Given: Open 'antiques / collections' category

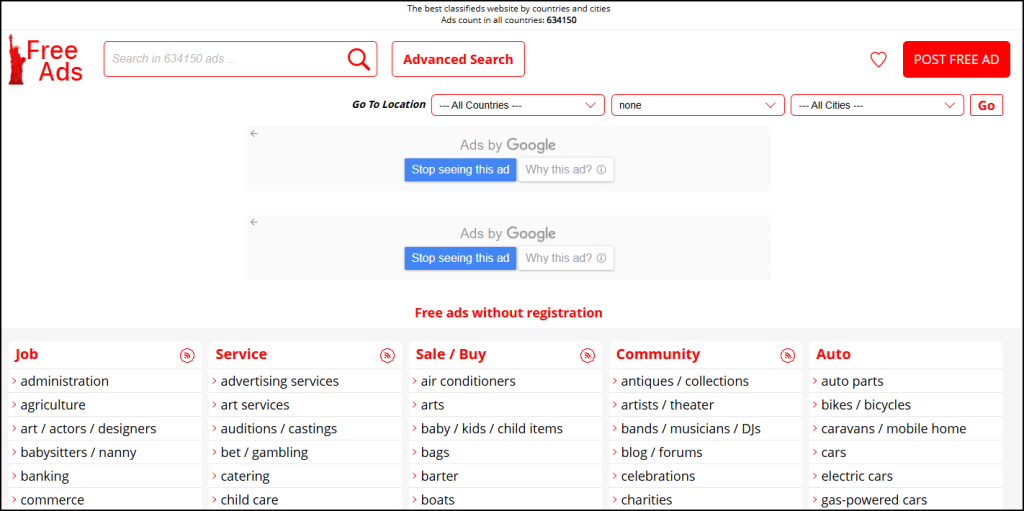Looking at the screenshot, I should [685, 381].
